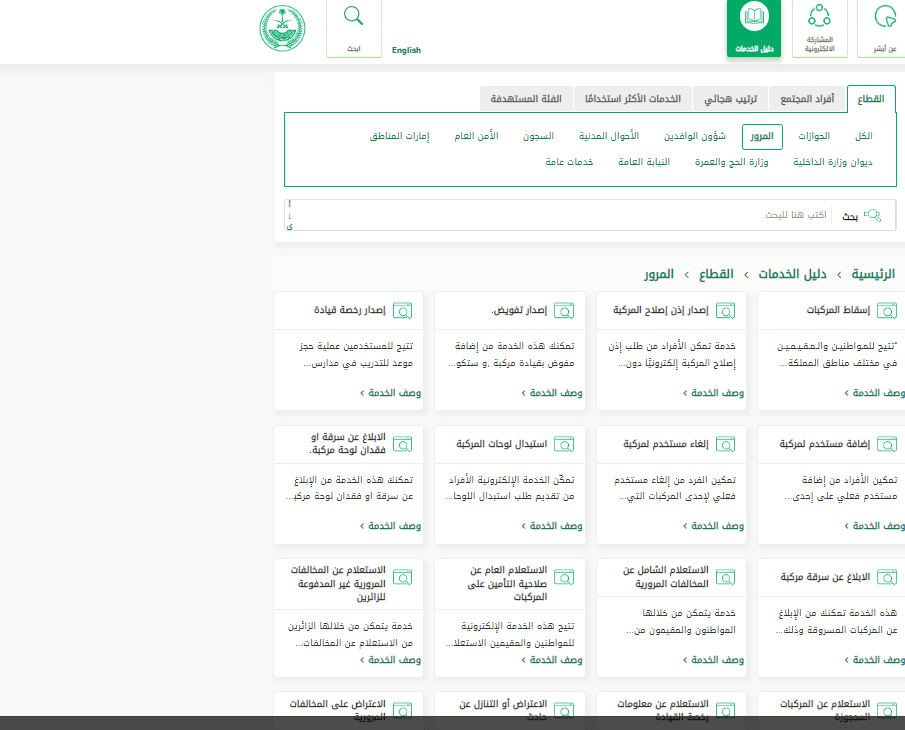
Task: Select the القطاع tab
Action: click(871, 99)
